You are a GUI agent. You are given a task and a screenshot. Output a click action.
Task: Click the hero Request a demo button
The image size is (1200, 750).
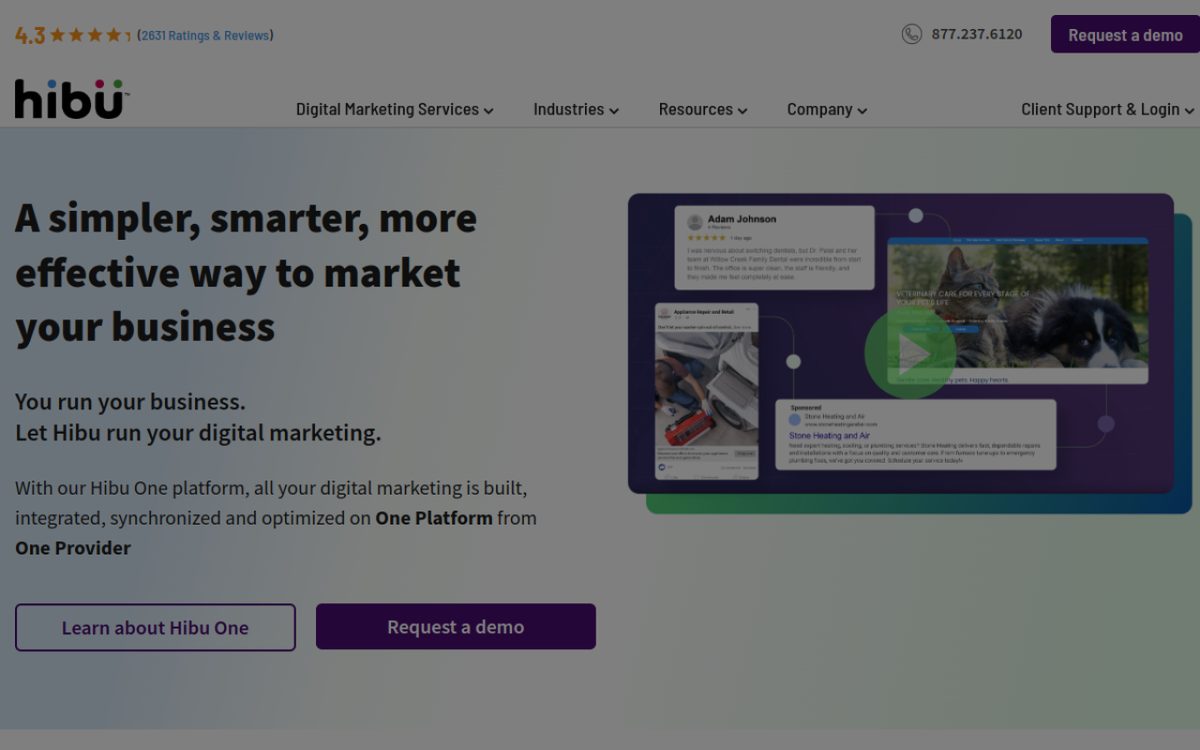point(456,627)
